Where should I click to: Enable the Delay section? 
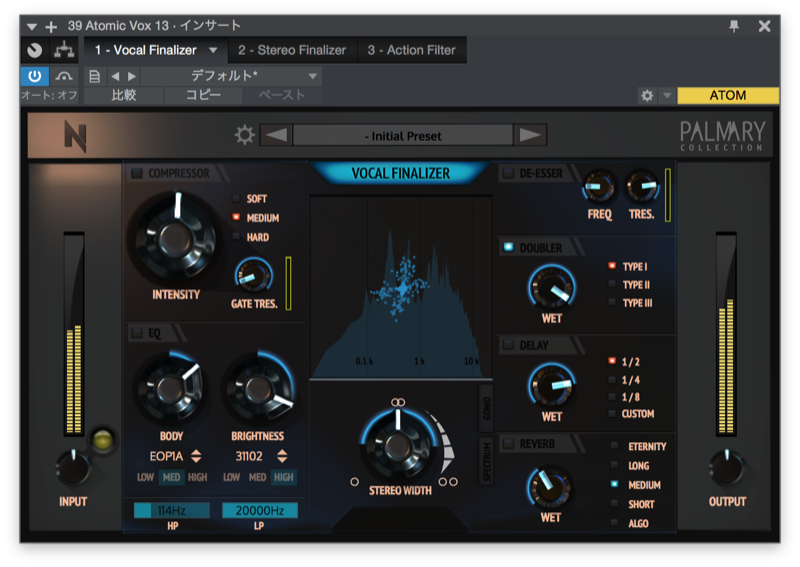(508, 345)
